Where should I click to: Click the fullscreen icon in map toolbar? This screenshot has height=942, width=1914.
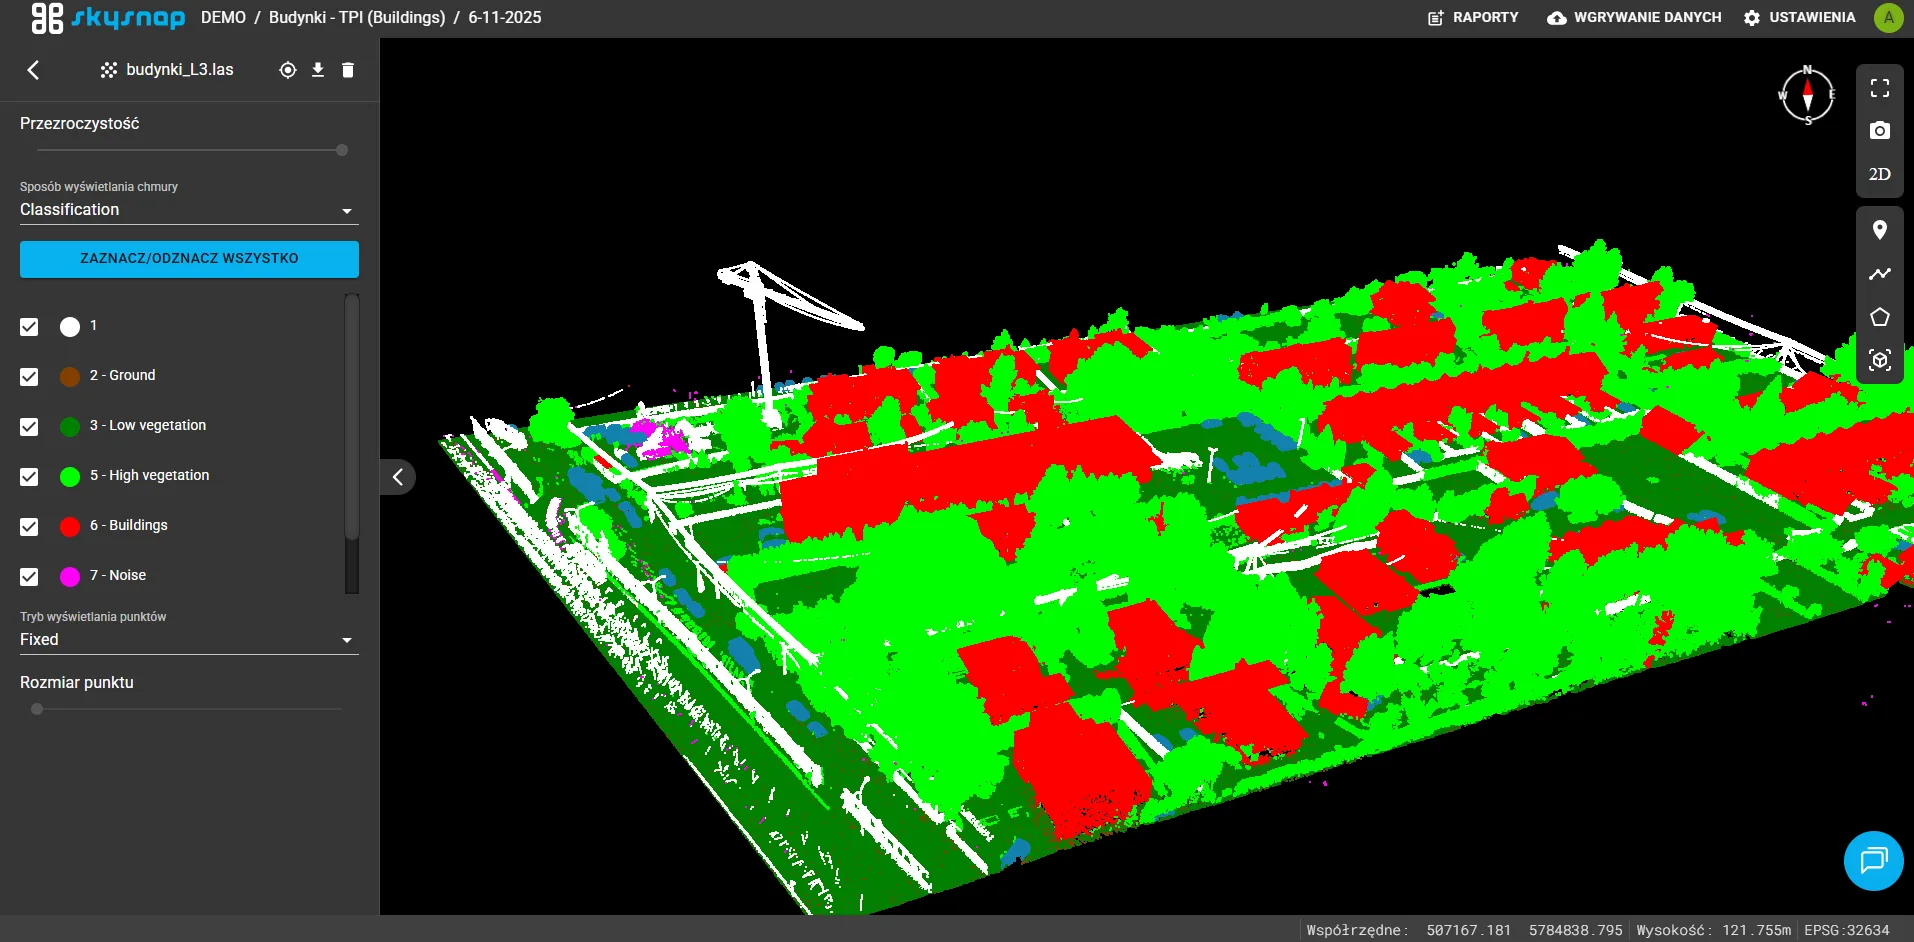click(x=1879, y=88)
